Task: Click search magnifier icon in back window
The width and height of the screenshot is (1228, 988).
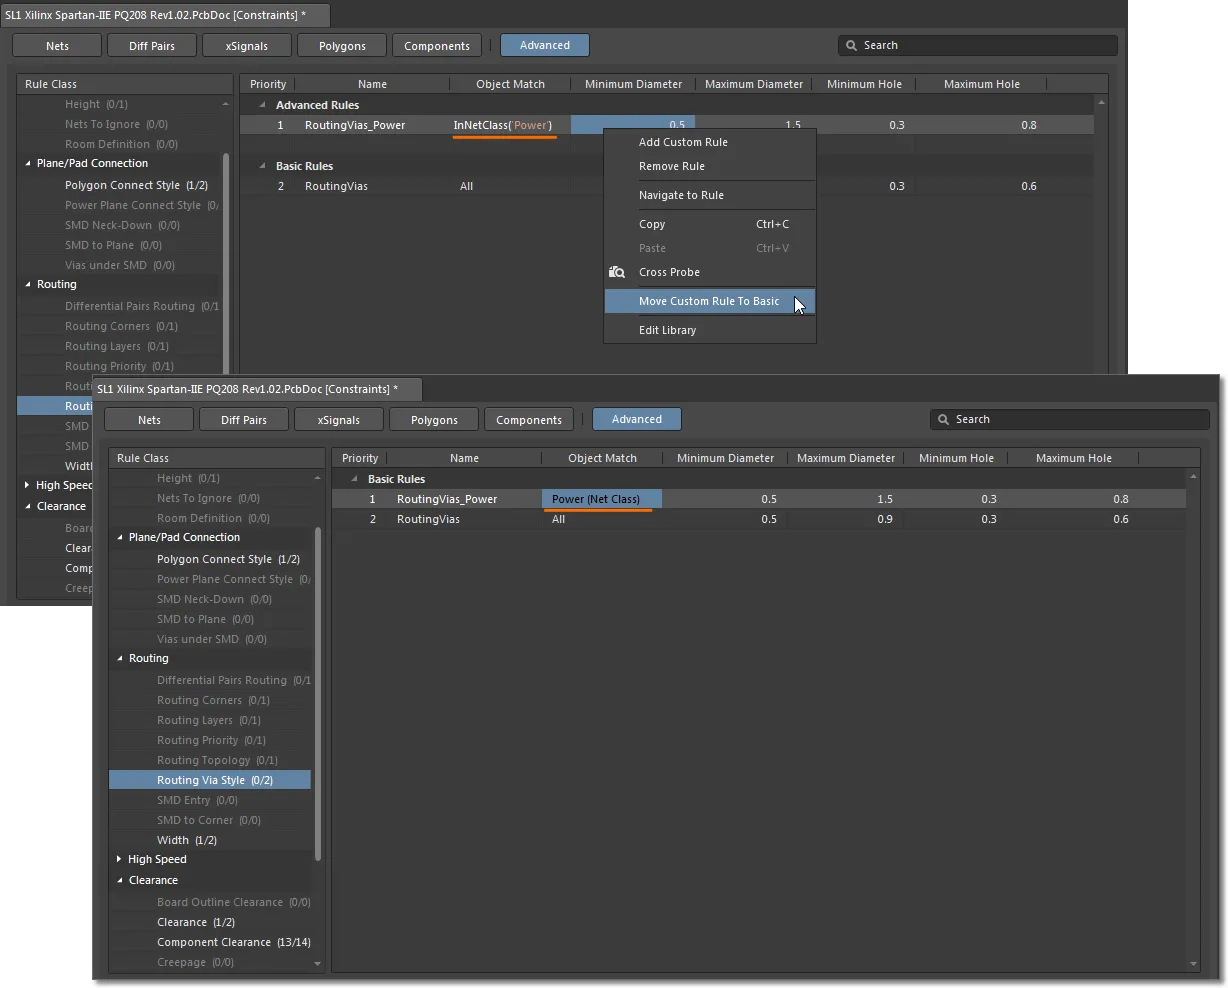Action: pyautogui.click(x=852, y=45)
